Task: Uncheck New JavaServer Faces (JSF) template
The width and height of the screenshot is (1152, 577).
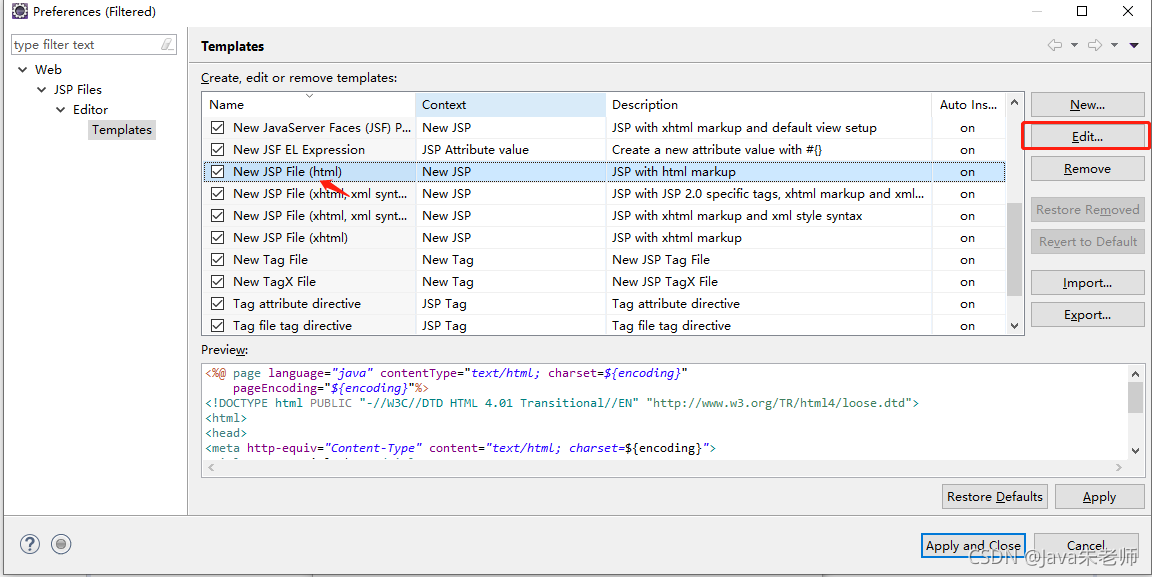Action: tap(217, 127)
